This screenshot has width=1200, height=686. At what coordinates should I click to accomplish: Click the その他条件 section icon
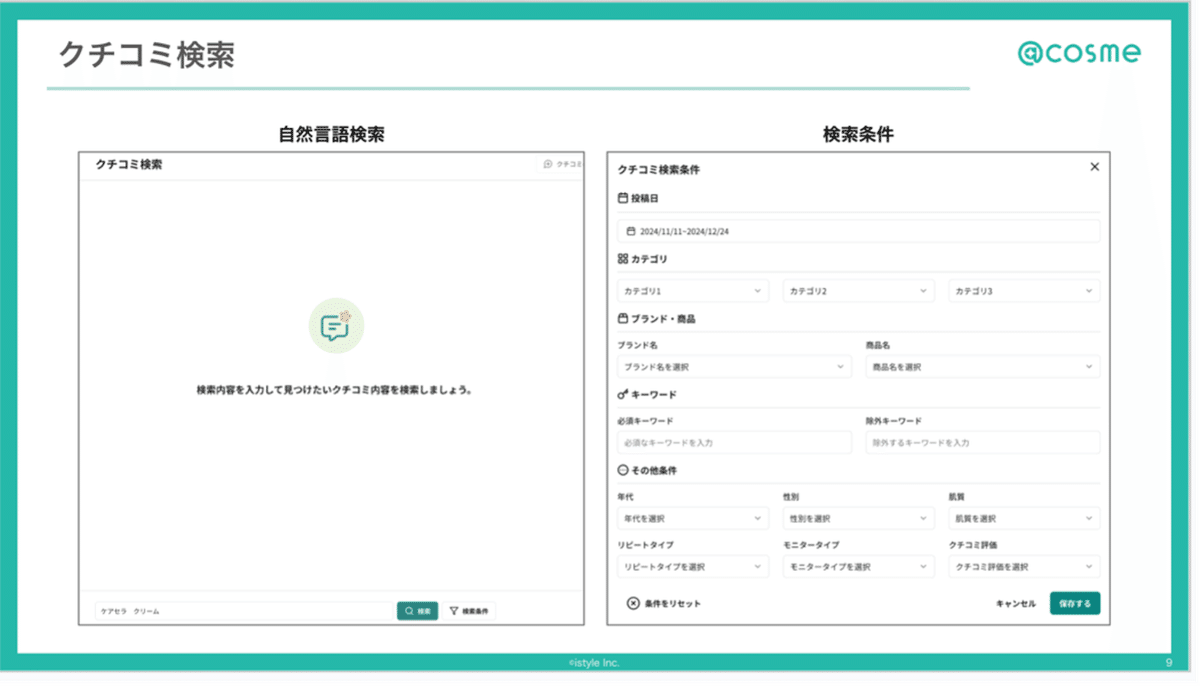(623, 470)
